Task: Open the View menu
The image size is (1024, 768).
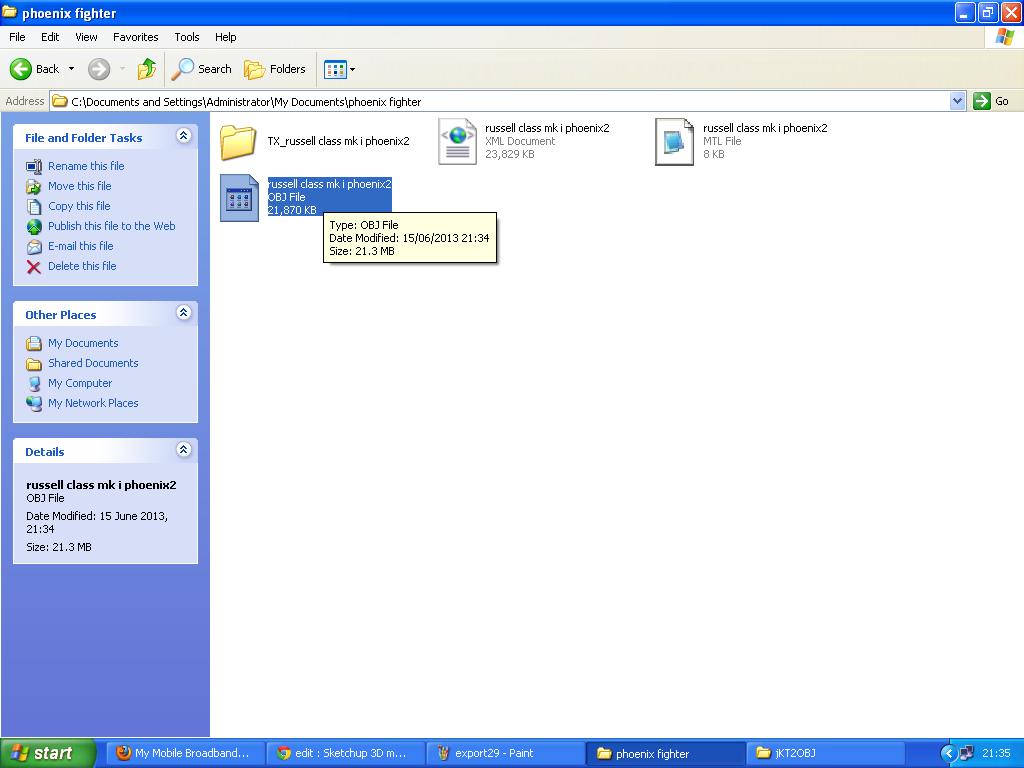Action: coord(86,37)
